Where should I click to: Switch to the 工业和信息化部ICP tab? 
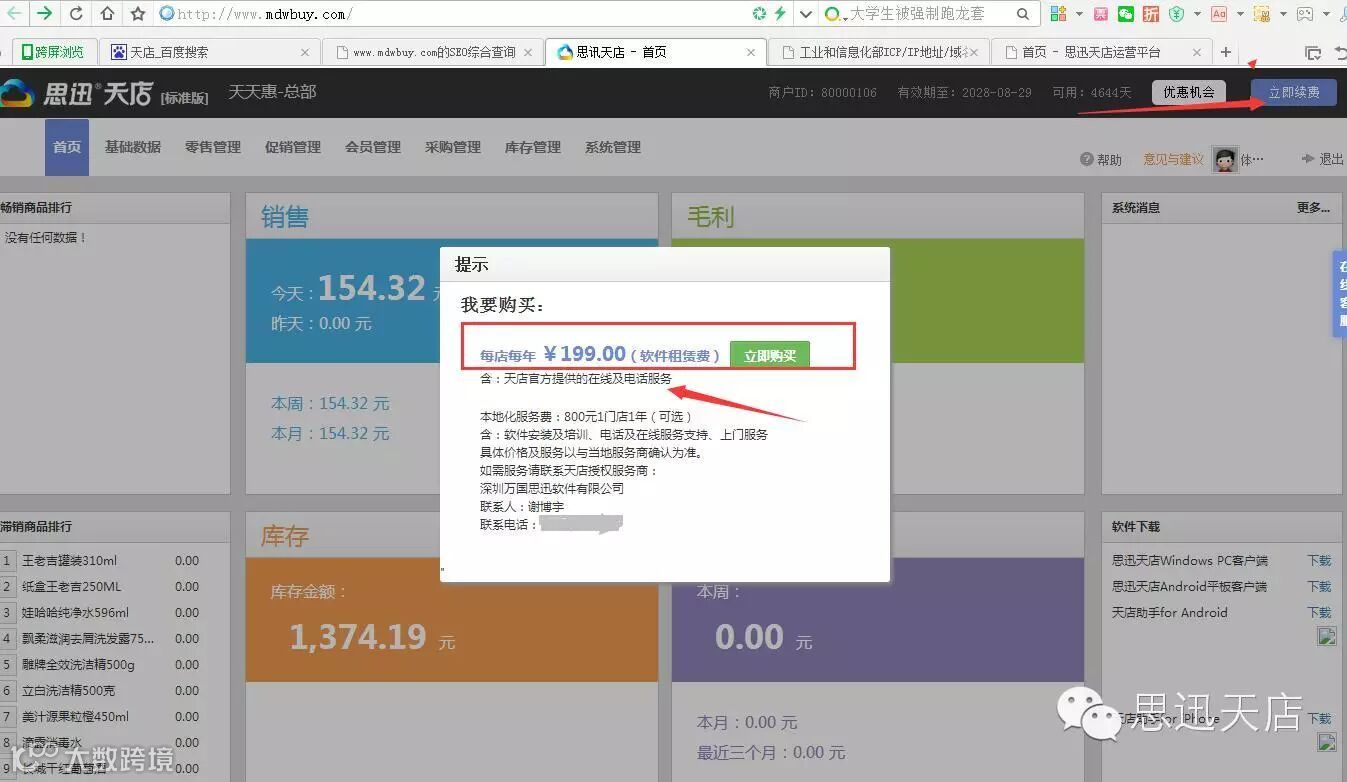(x=878, y=52)
